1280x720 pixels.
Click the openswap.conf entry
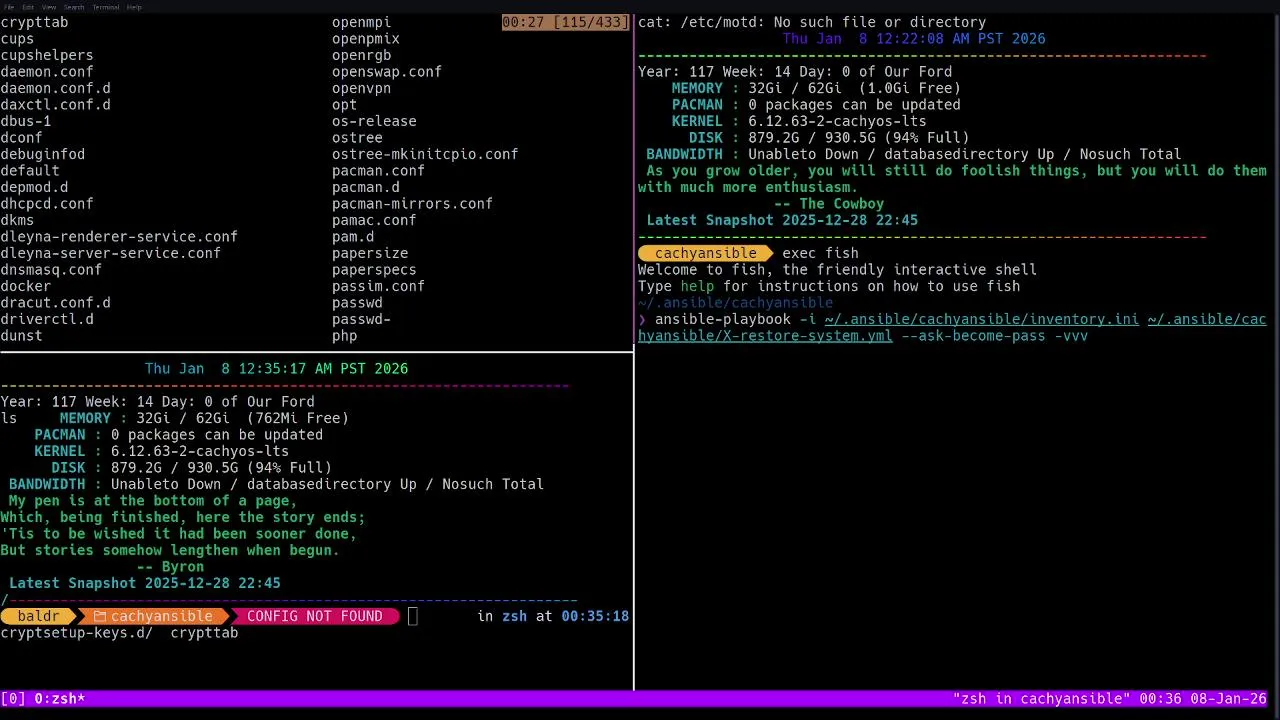387,71
